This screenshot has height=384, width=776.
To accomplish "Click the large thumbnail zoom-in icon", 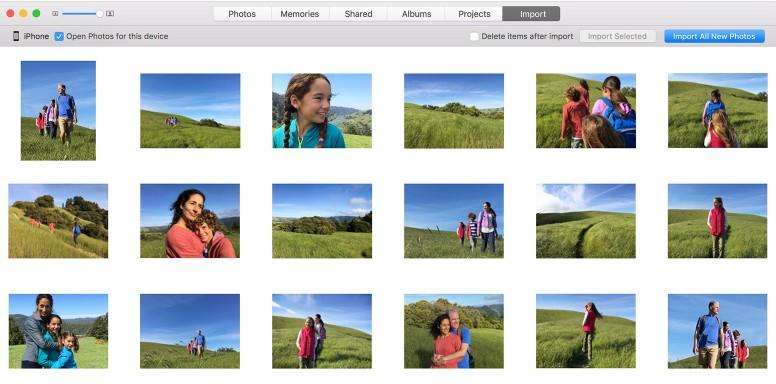I will coord(110,14).
